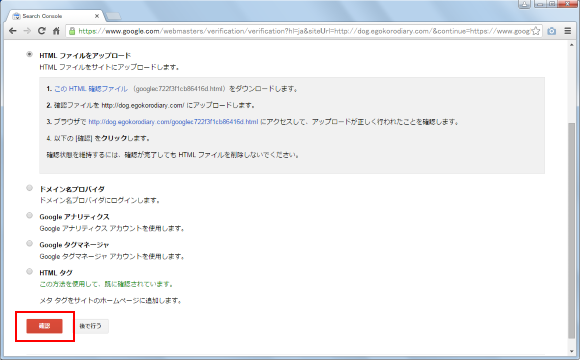The width and height of the screenshot is (580, 360).
Task: Switch to the Search Console tab
Action: coord(54,16)
